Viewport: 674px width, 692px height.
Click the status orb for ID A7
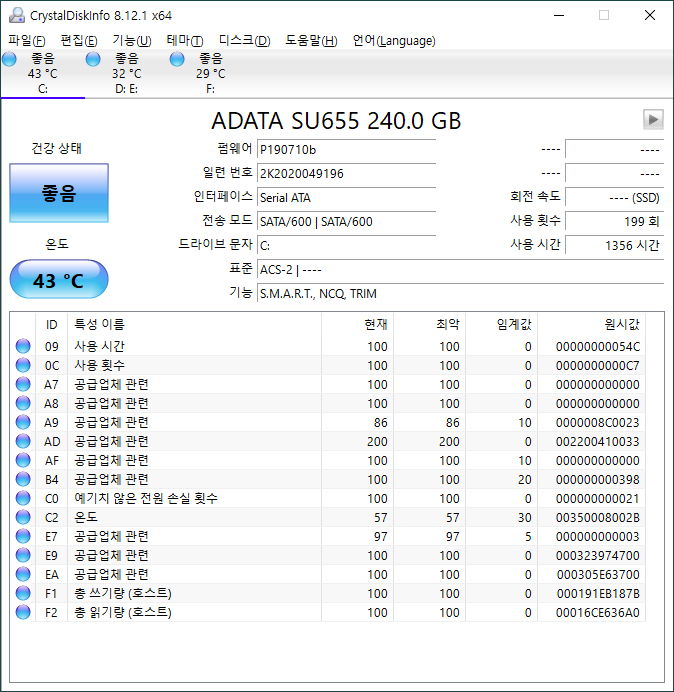tap(23, 384)
